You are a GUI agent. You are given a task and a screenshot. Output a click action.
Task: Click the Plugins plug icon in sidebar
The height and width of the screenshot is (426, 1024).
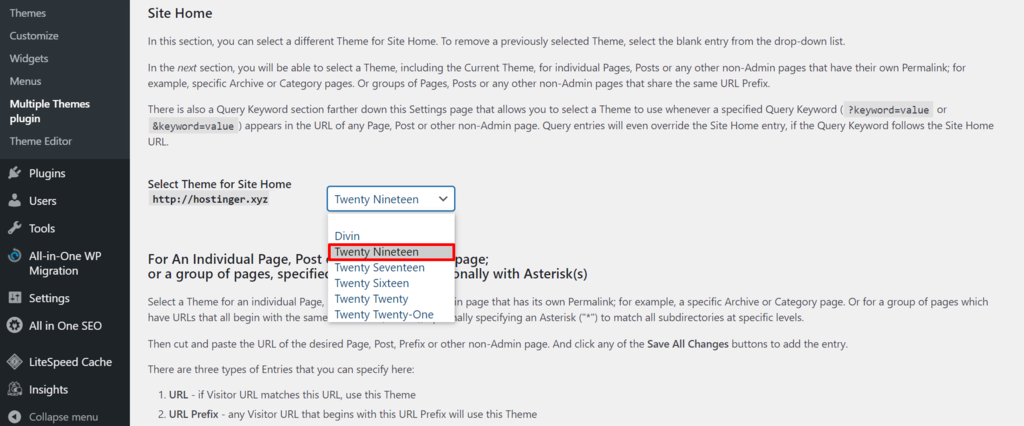click(14, 173)
